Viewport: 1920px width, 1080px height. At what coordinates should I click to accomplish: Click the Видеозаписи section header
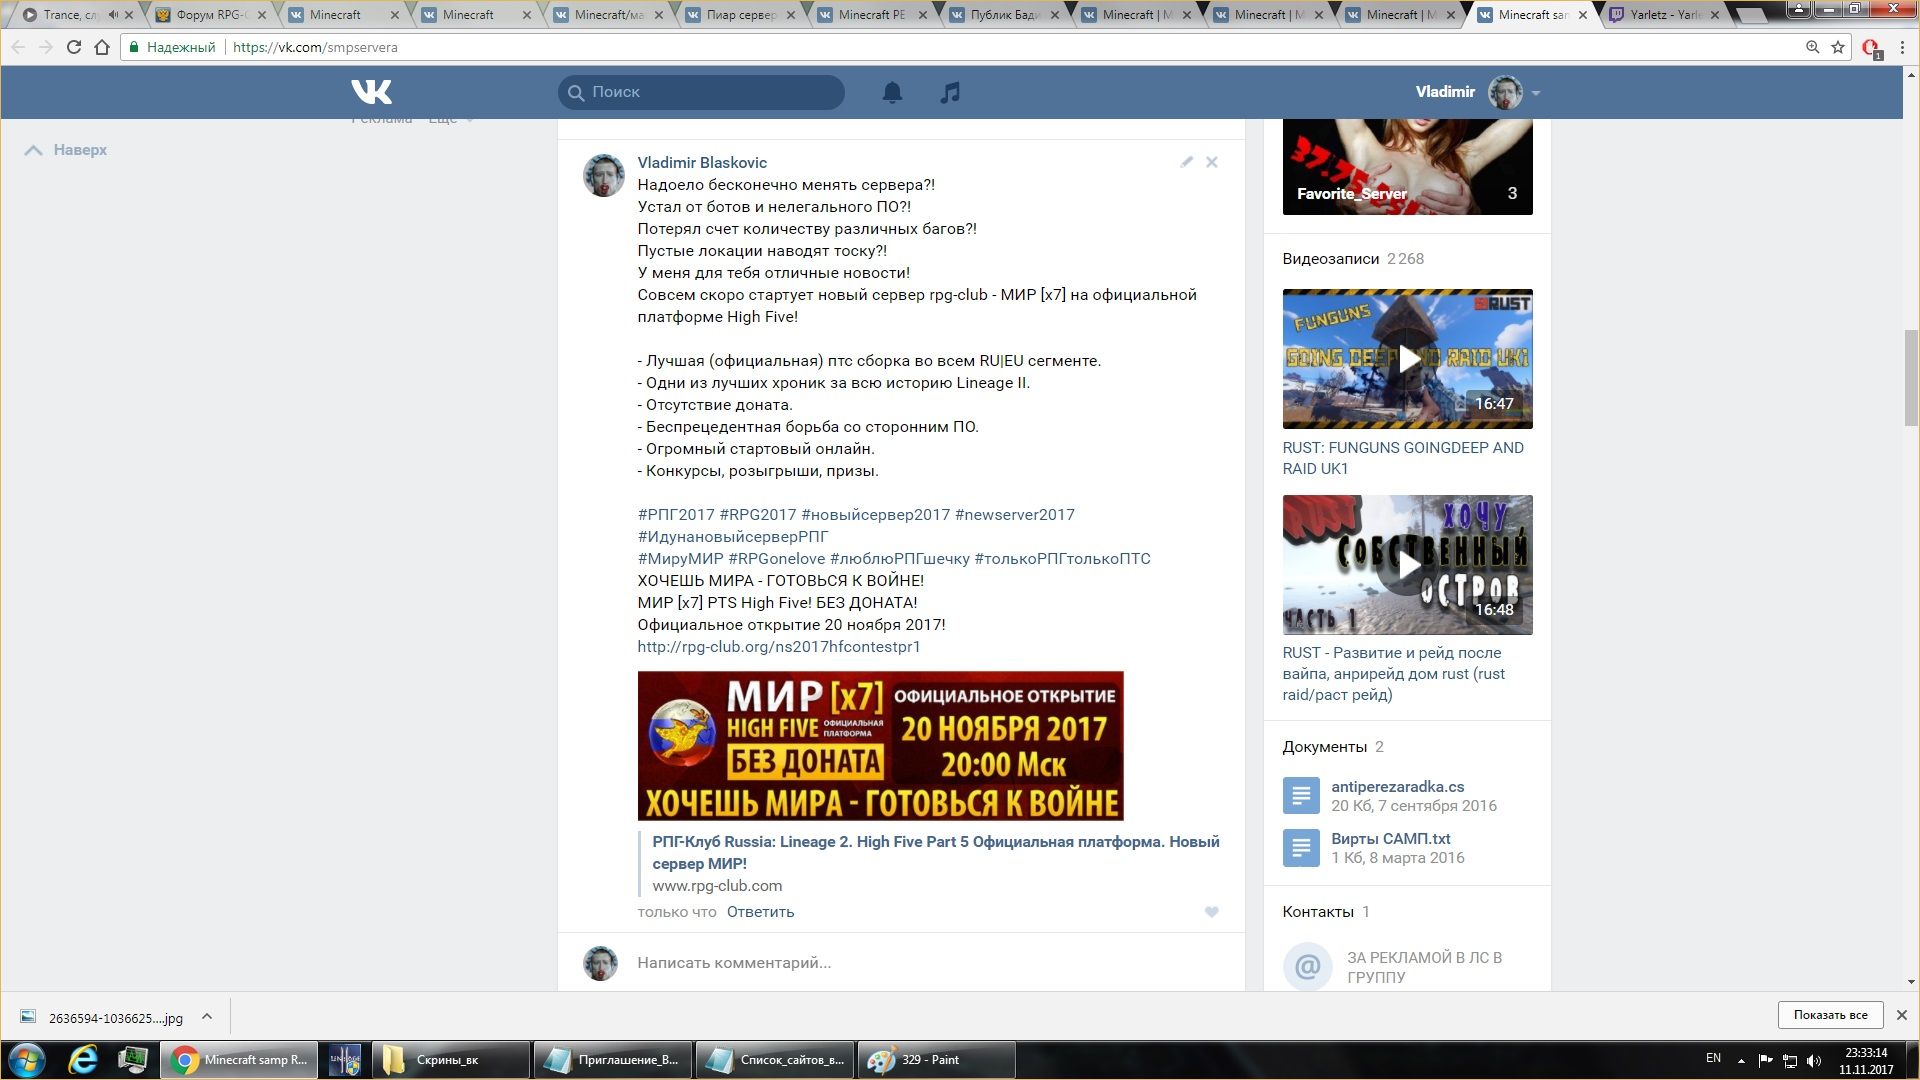pos(1330,259)
